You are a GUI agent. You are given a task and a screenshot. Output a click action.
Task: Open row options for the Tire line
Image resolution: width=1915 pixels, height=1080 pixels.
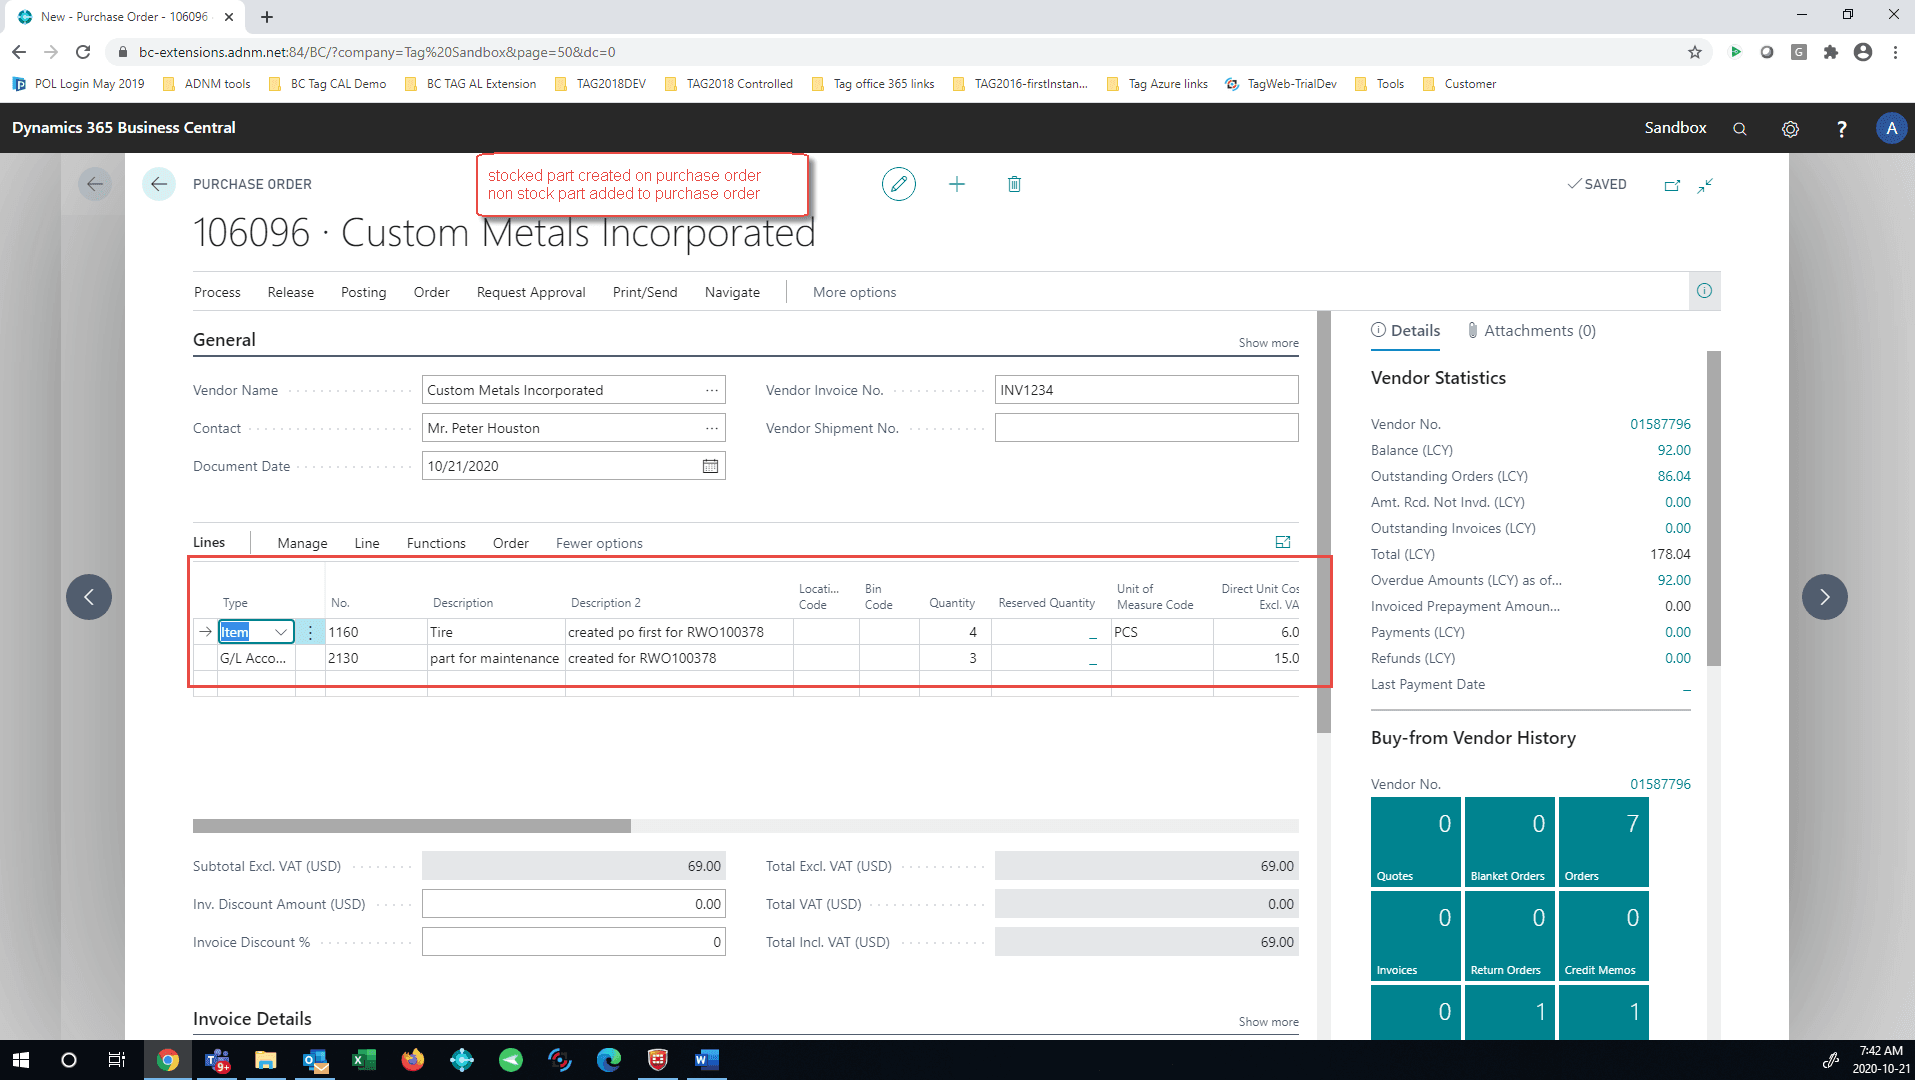point(310,632)
